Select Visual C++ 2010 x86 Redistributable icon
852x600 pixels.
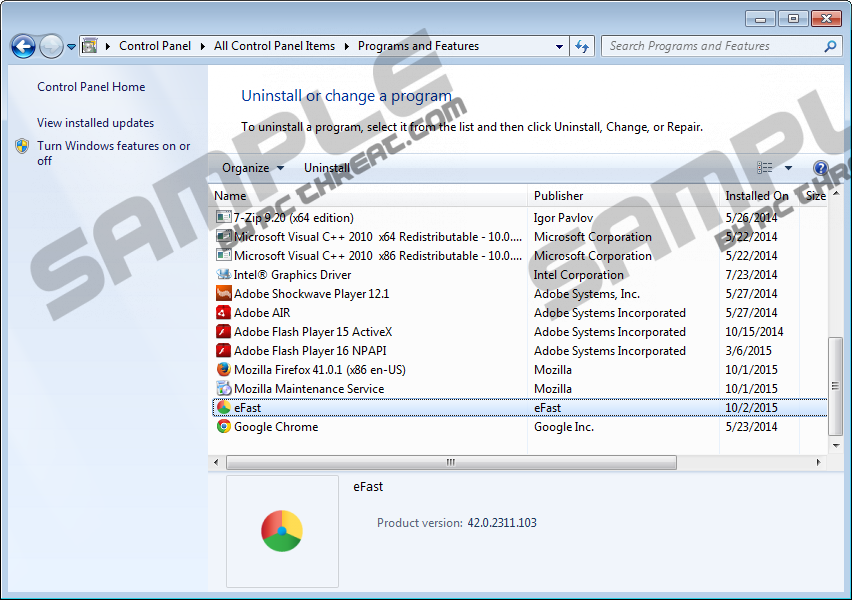point(224,255)
